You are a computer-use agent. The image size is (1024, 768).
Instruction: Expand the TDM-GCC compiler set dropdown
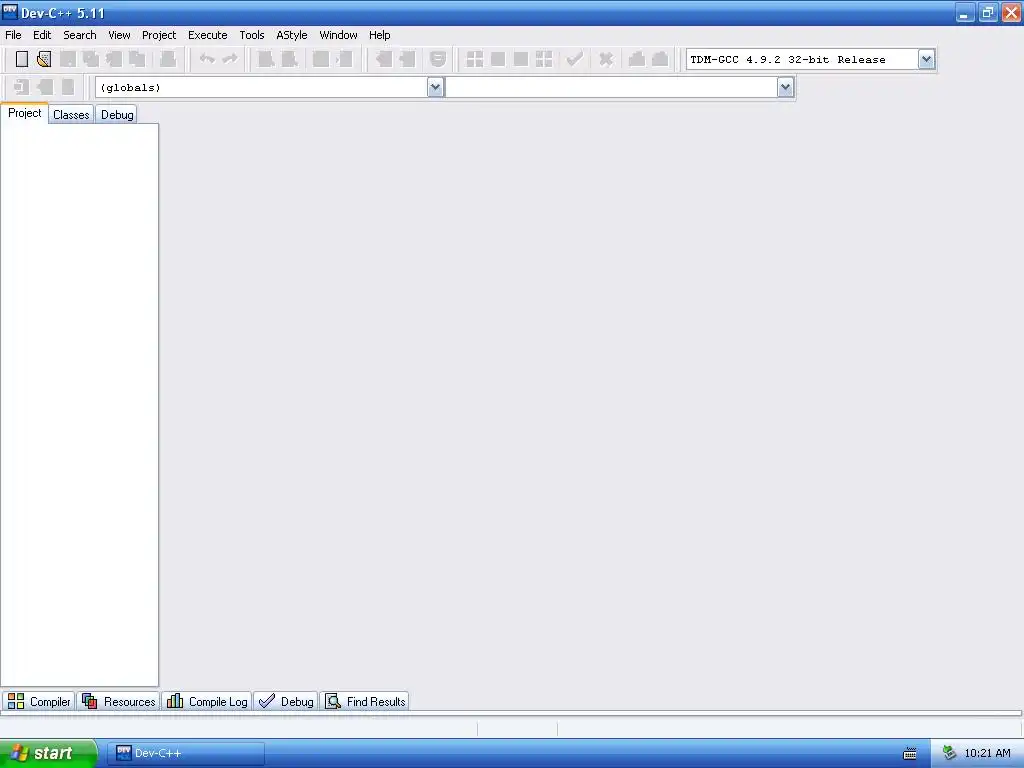point(926,59)
